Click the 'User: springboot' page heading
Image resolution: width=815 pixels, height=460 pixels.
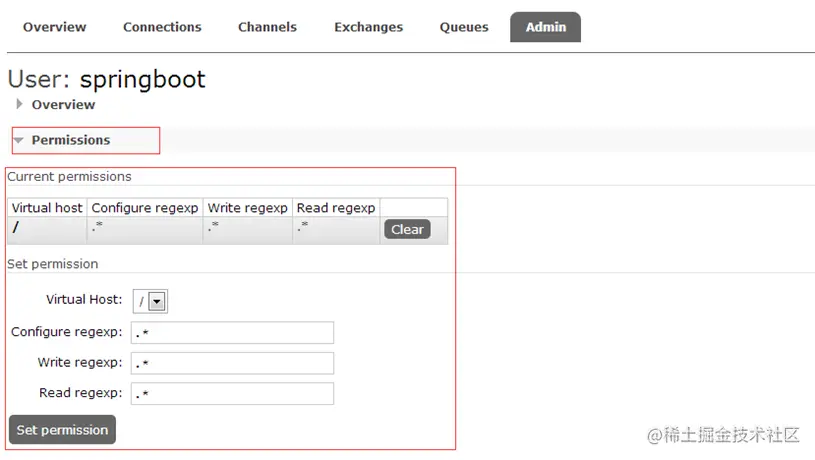[x=107, y=80]
